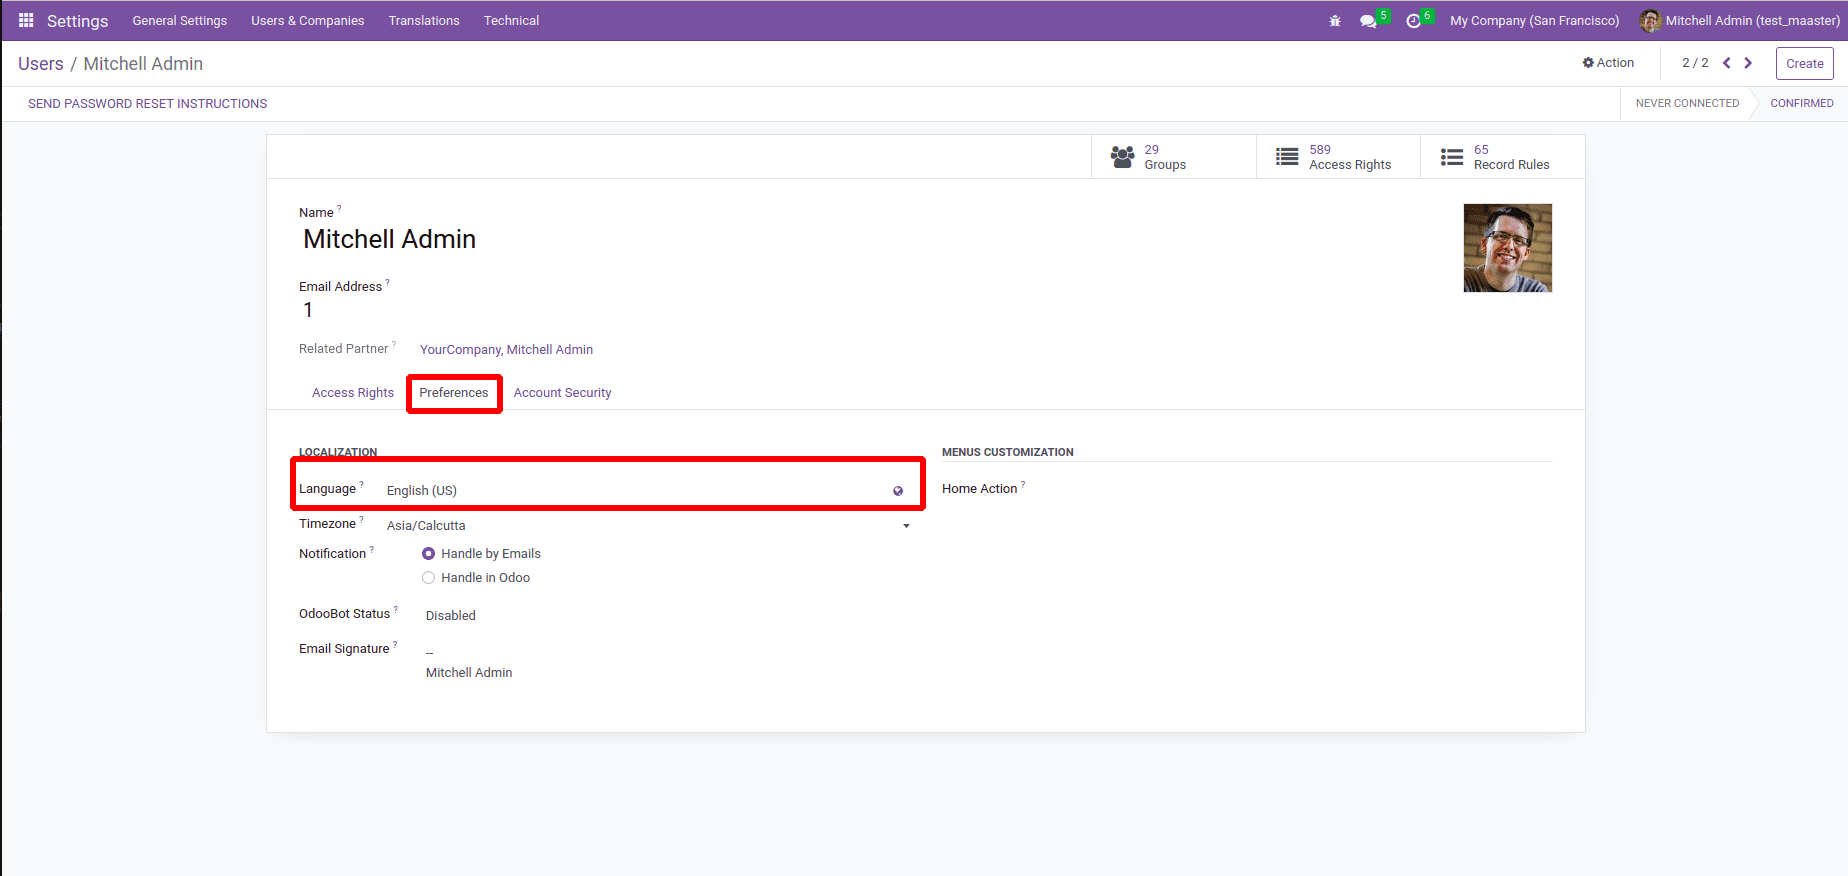Click Users breadcrumb link
This screenshot has width=1848, height=876.
(41, 64)
